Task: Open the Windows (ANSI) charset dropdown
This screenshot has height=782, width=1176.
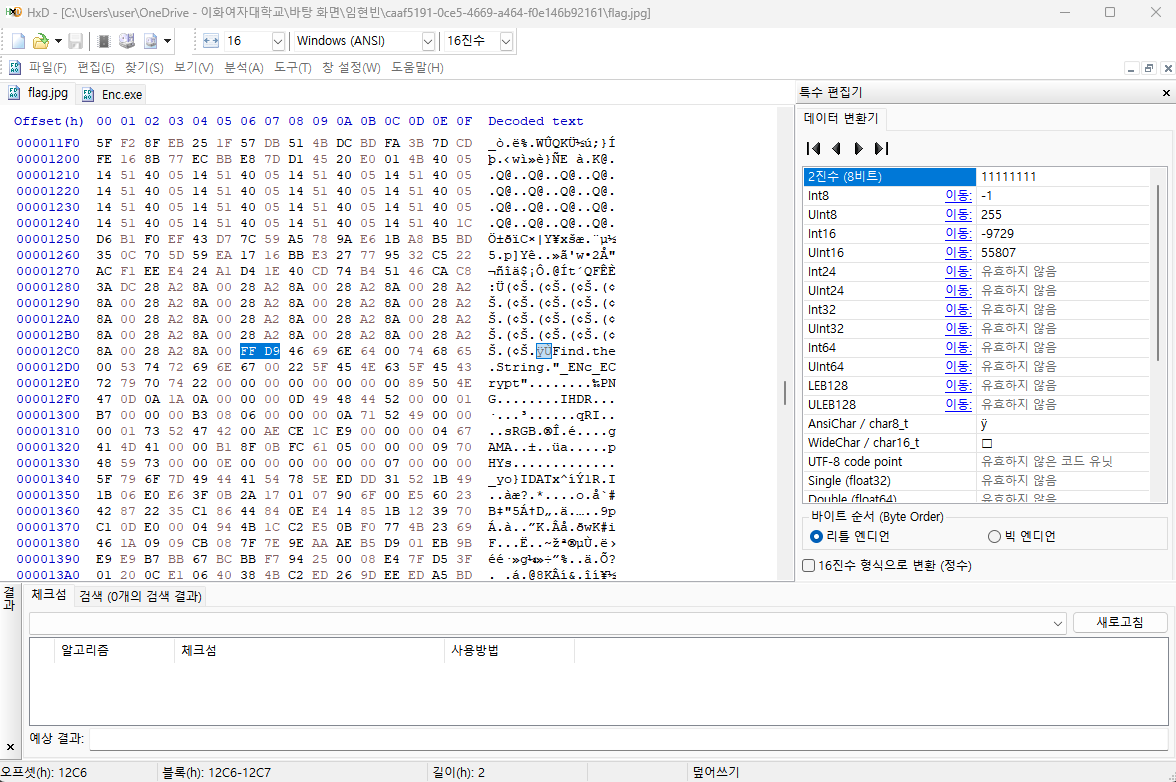Action: click(x=428, y=41)
